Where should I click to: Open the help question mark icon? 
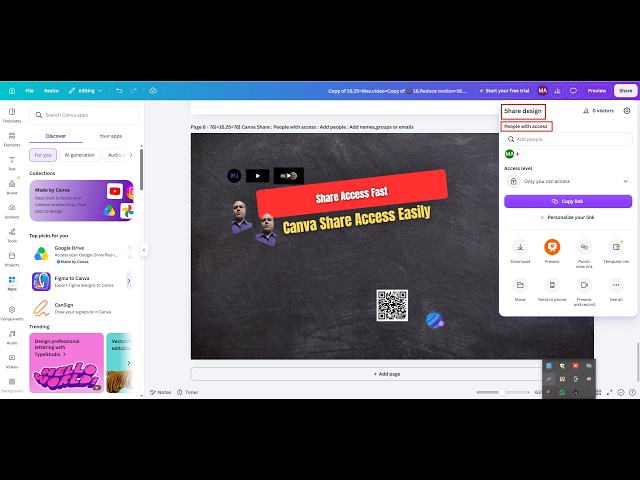pos(632,392)
